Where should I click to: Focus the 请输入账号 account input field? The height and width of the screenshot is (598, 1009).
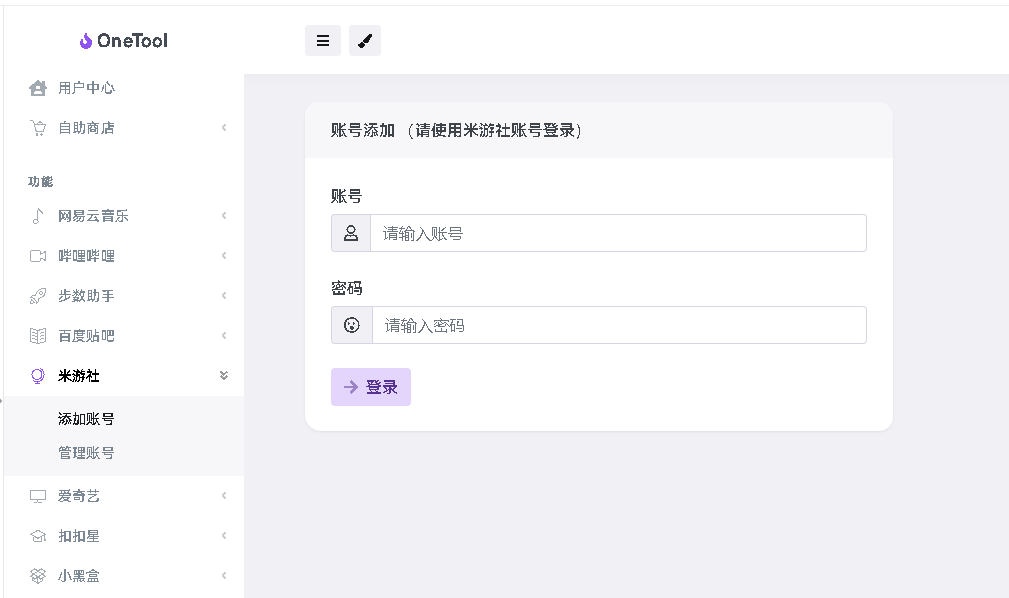coord(618,233)
